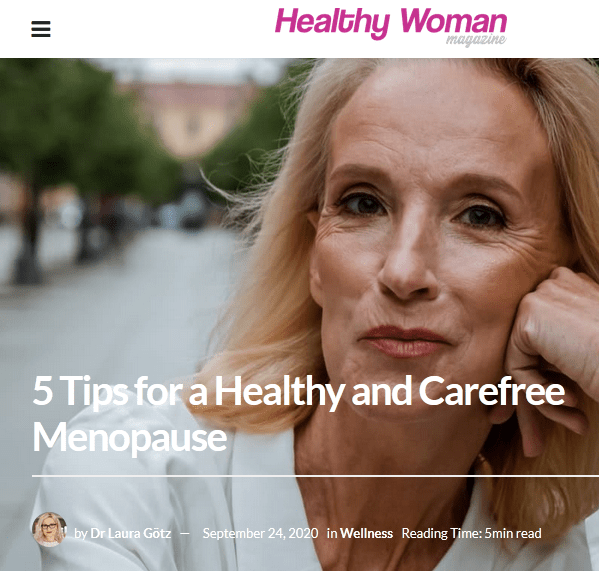Click the word 'Woman' in the logo
This screenshot has height=571, width=599.
(x=453, y=21)
